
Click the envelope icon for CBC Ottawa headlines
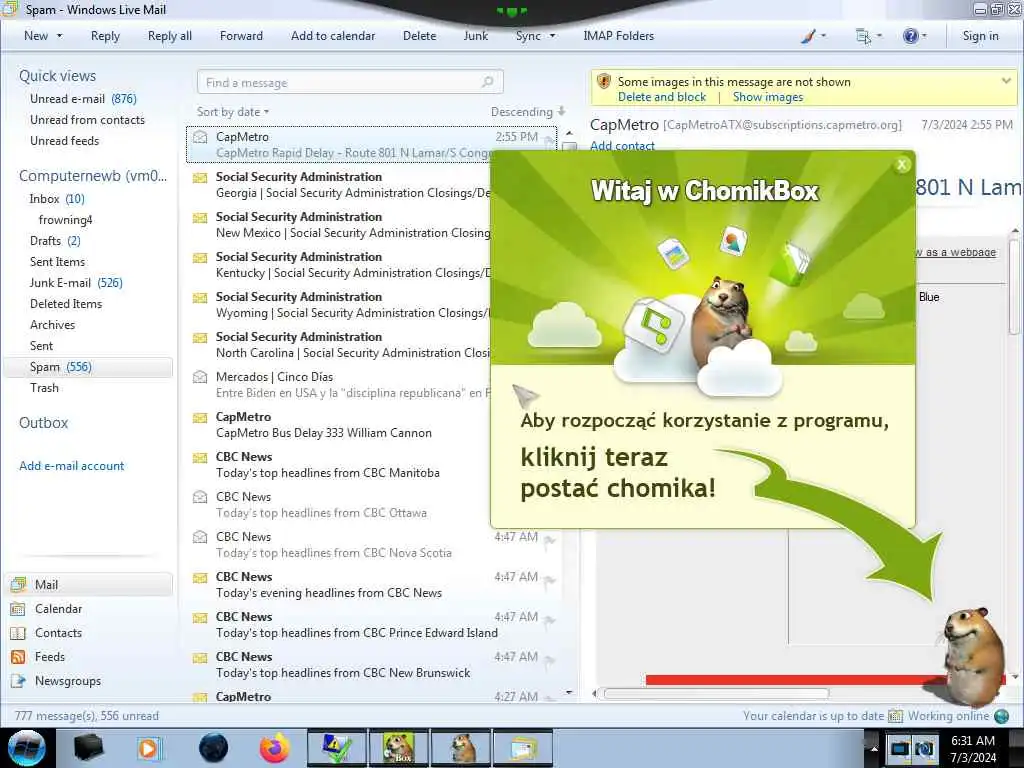point(200,497)
